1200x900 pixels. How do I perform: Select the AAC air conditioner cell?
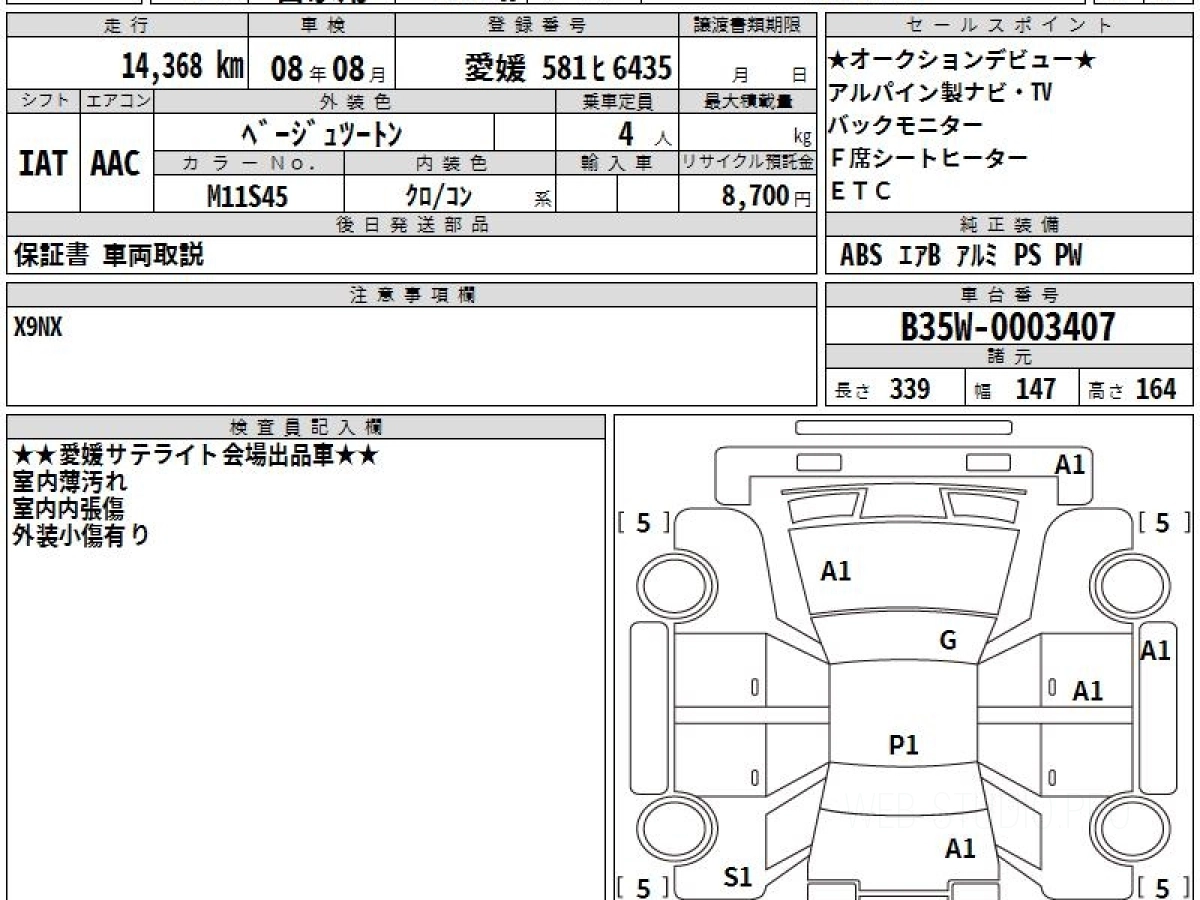116,164
